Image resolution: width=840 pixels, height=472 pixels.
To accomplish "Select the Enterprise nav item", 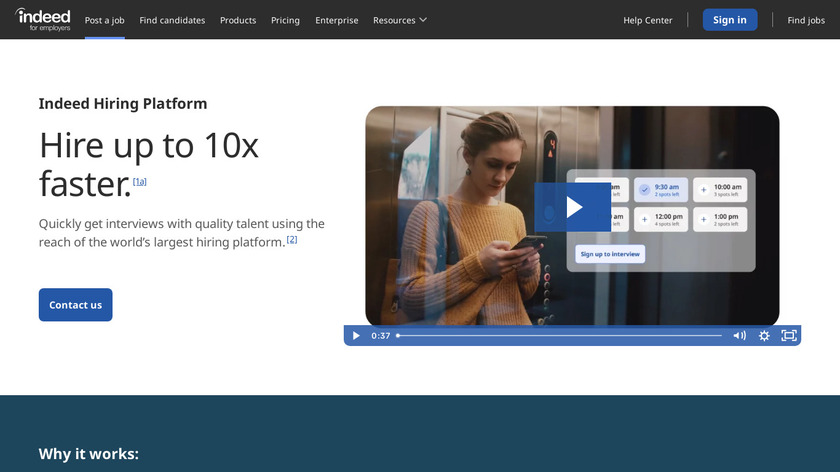I will (336, 20).
